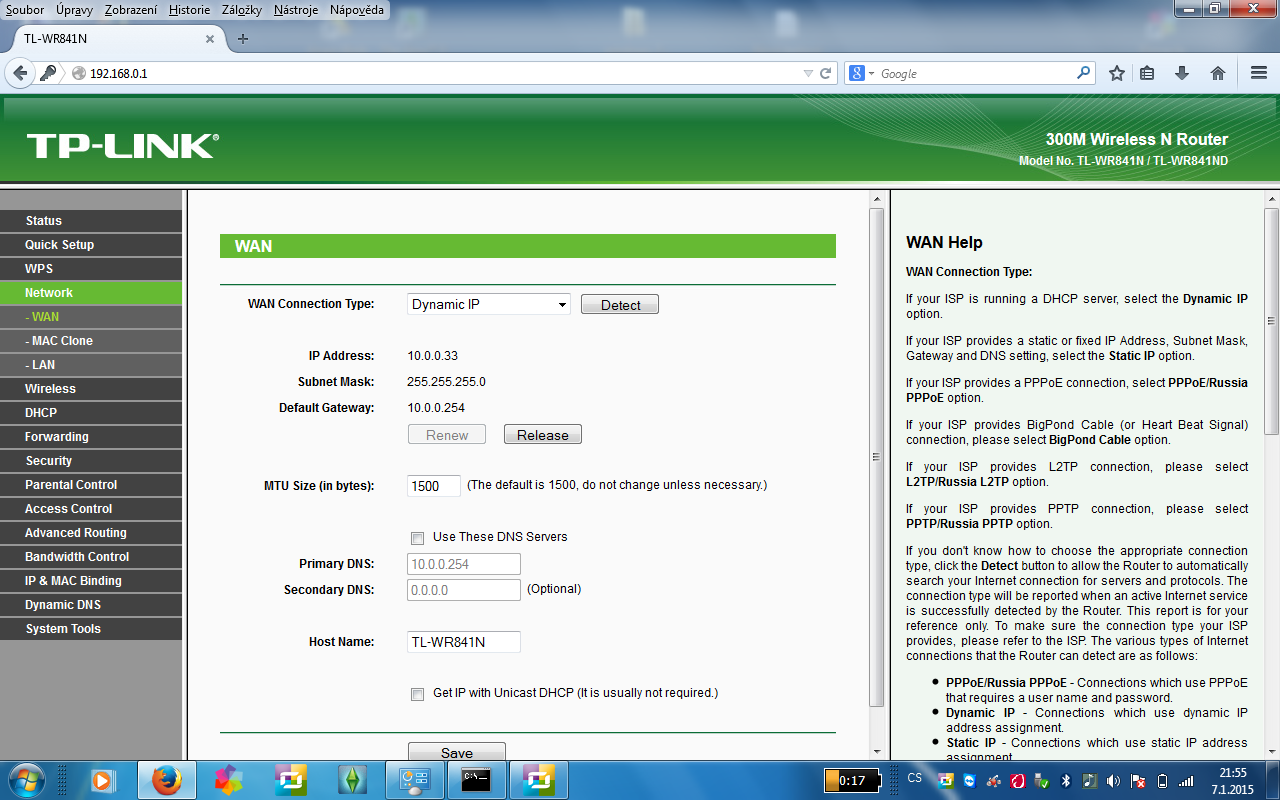This screenshot has width=1280, height=800.
Task: Switch to the Command Prompt taskbar window
Action: click(x=477, y=779)
